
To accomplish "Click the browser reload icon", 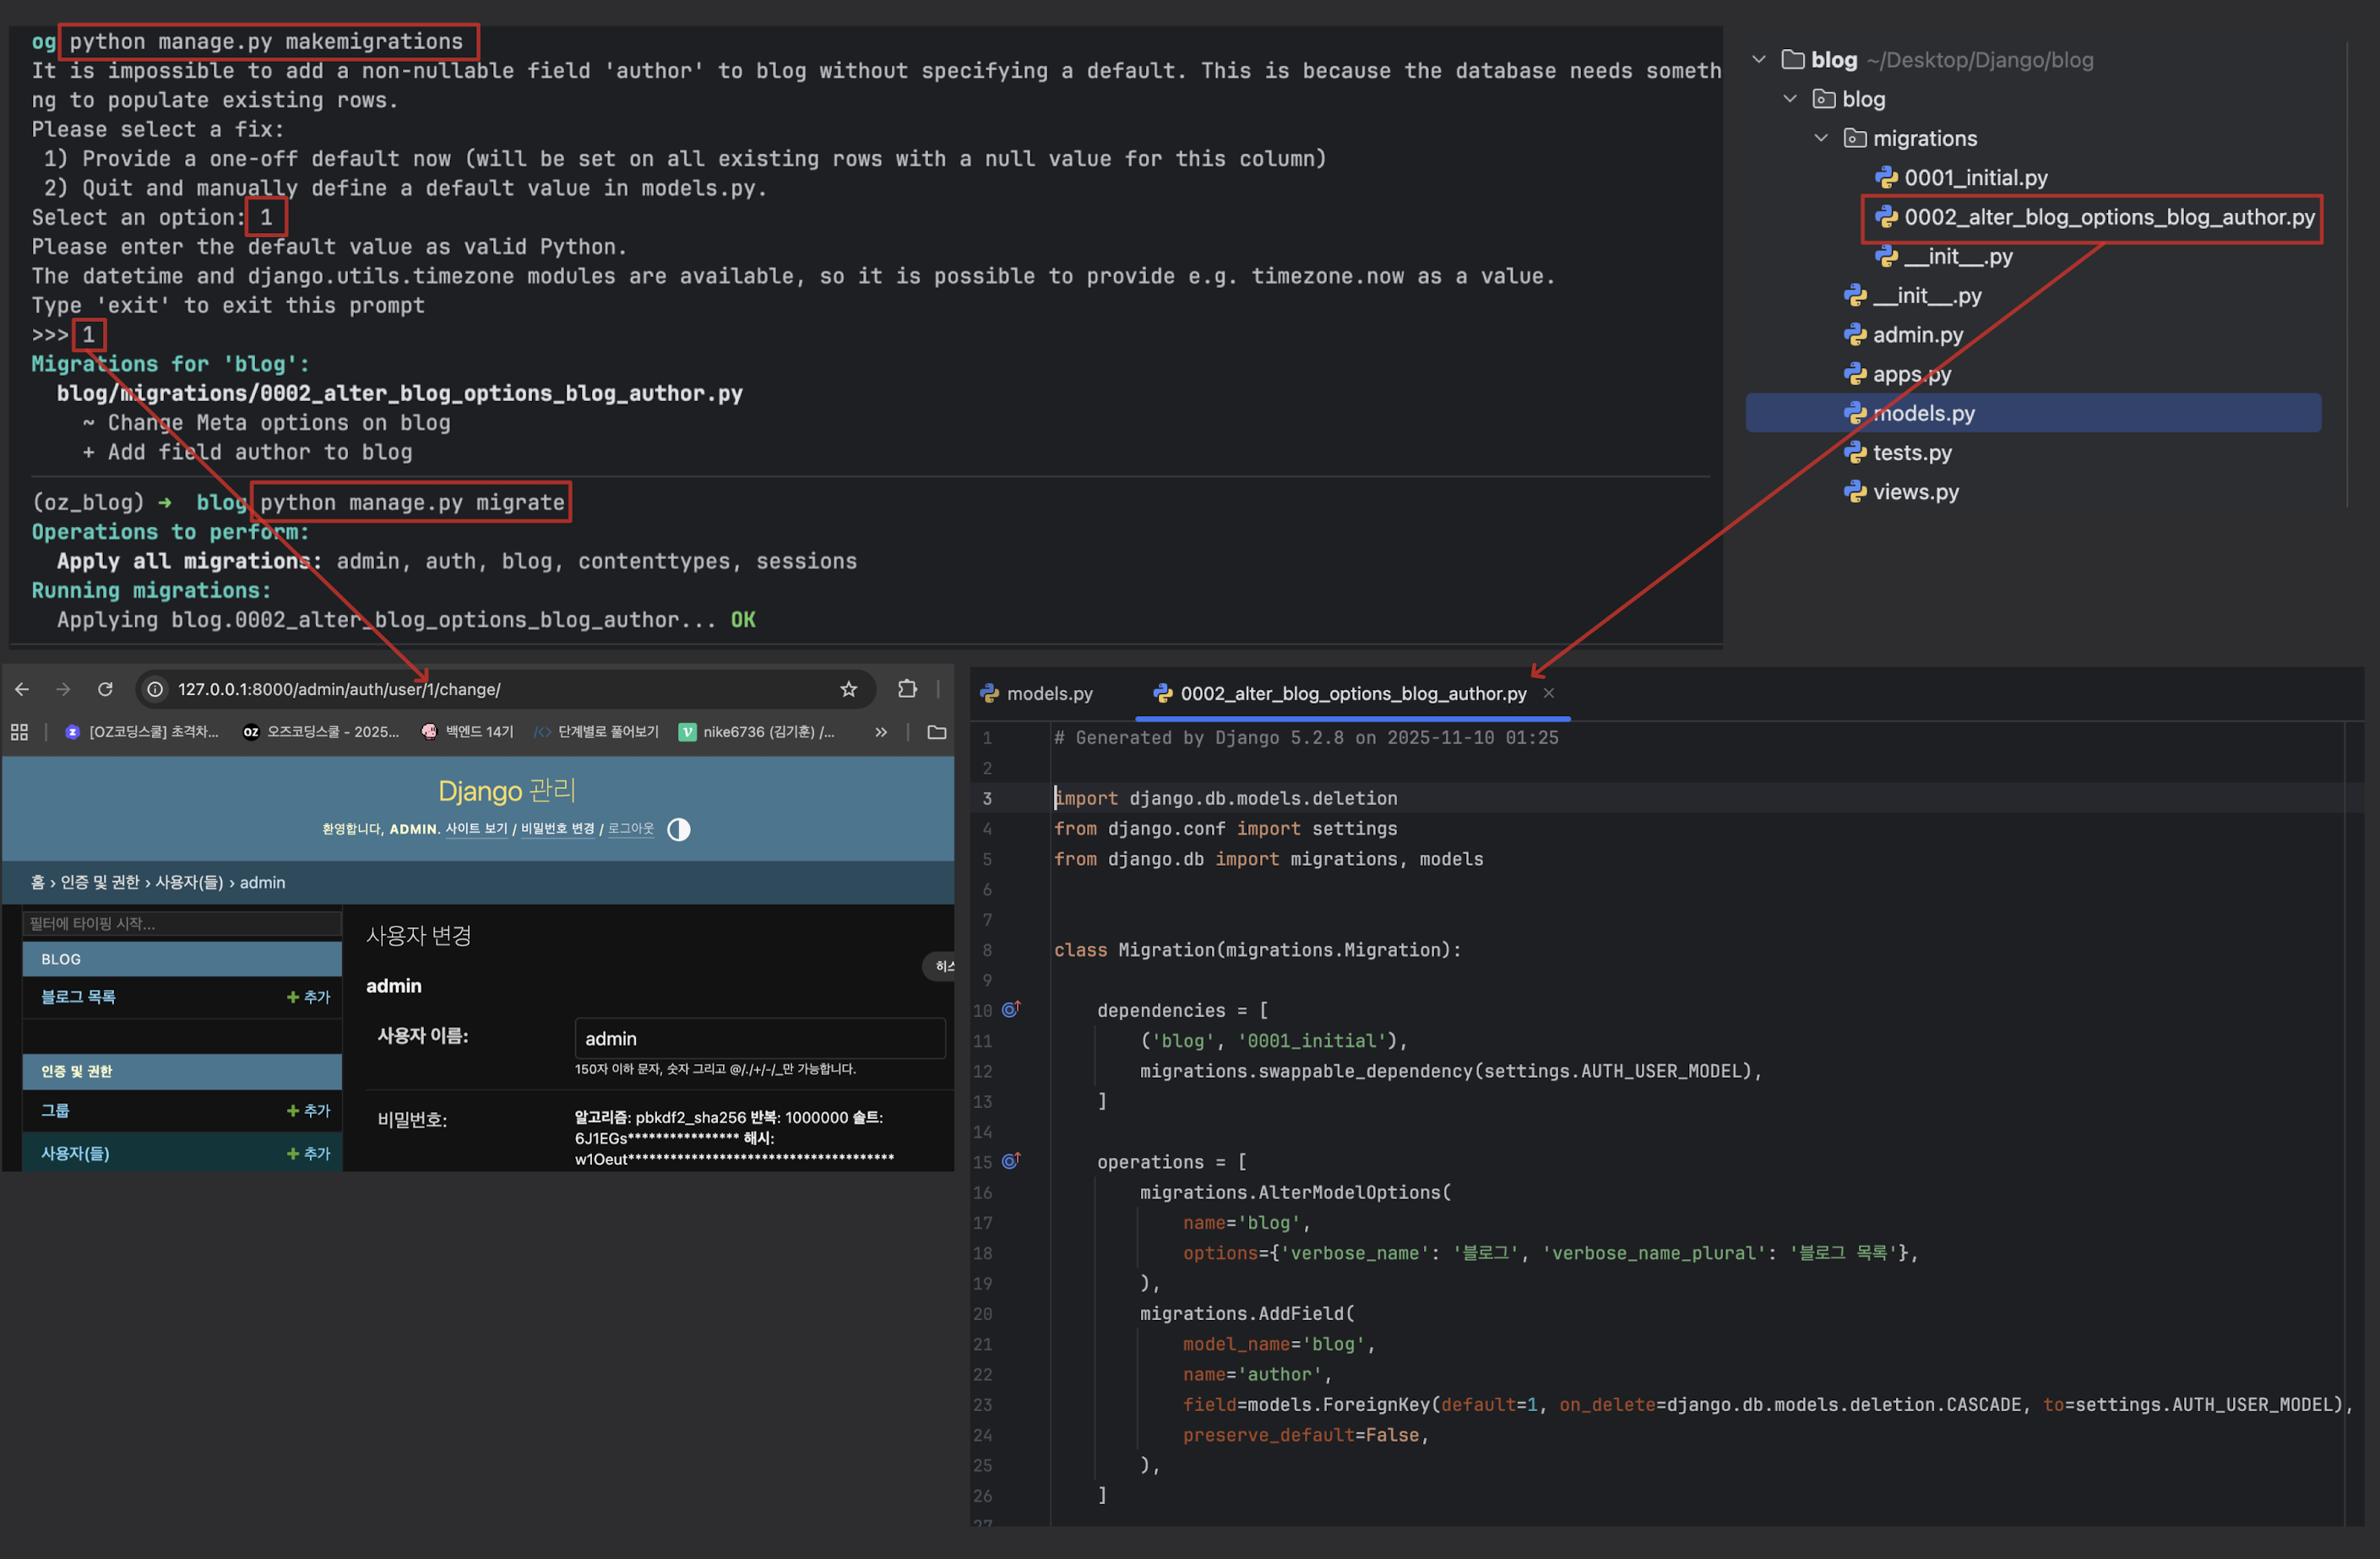I will [105, 689].
